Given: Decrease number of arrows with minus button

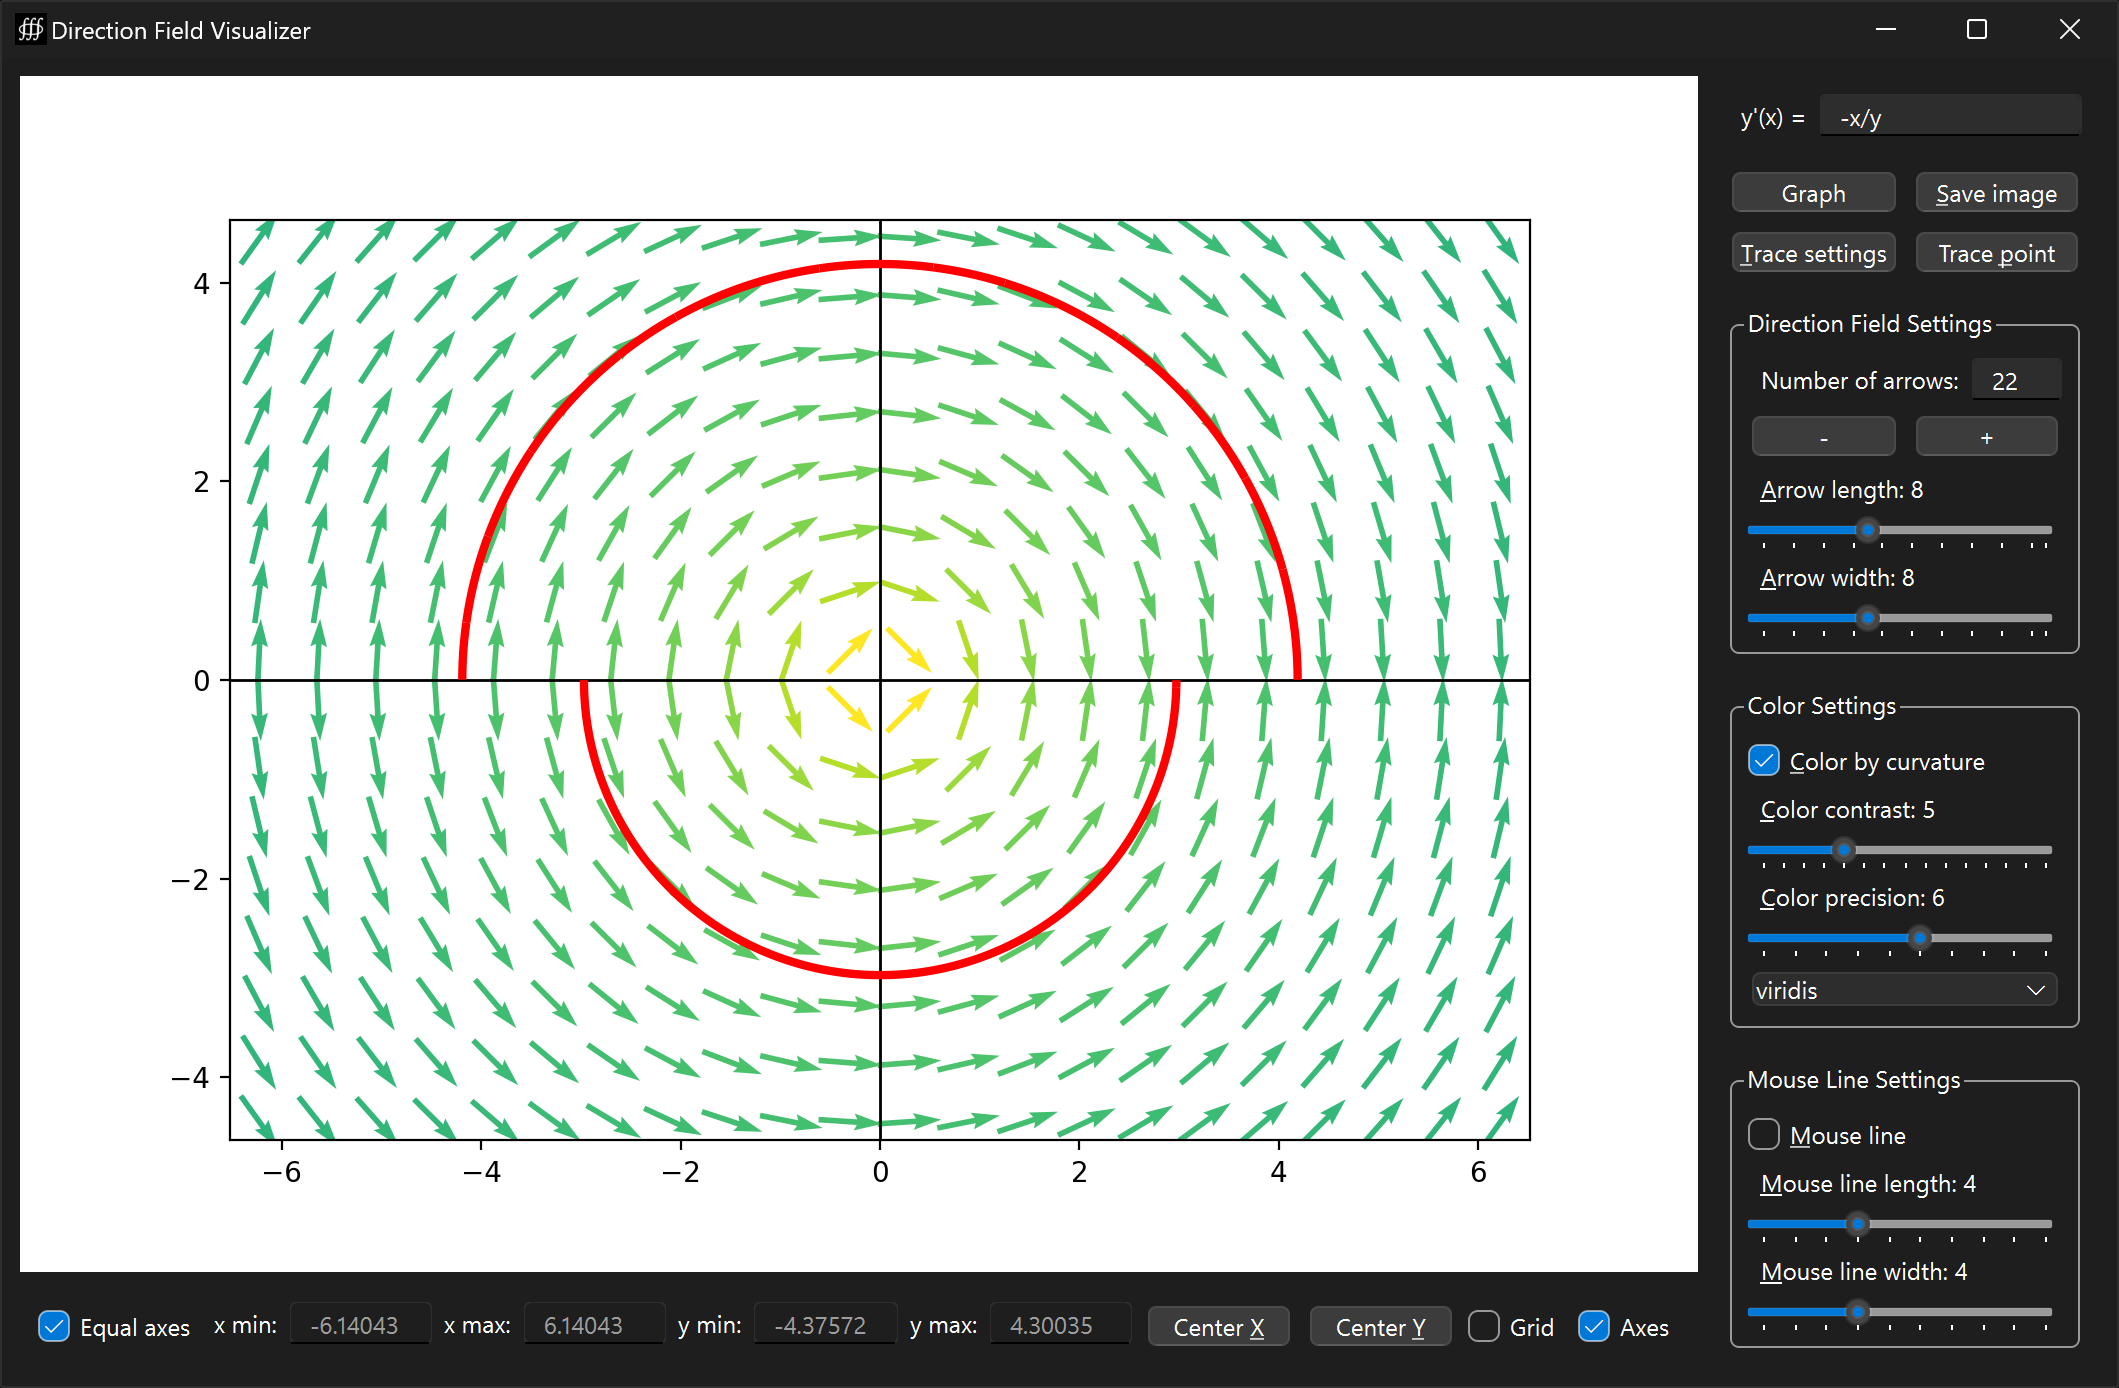Looking at the screenshot, I should tap(1823, 437).
